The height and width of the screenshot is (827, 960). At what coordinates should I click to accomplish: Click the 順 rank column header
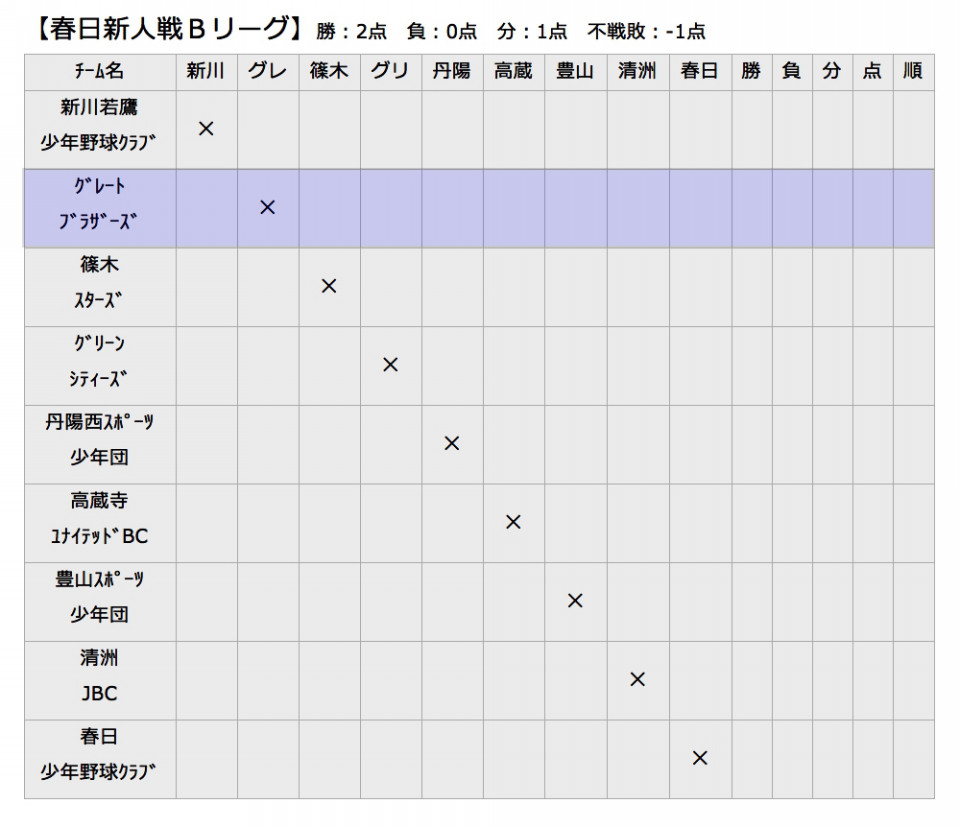tap(913, 71)
